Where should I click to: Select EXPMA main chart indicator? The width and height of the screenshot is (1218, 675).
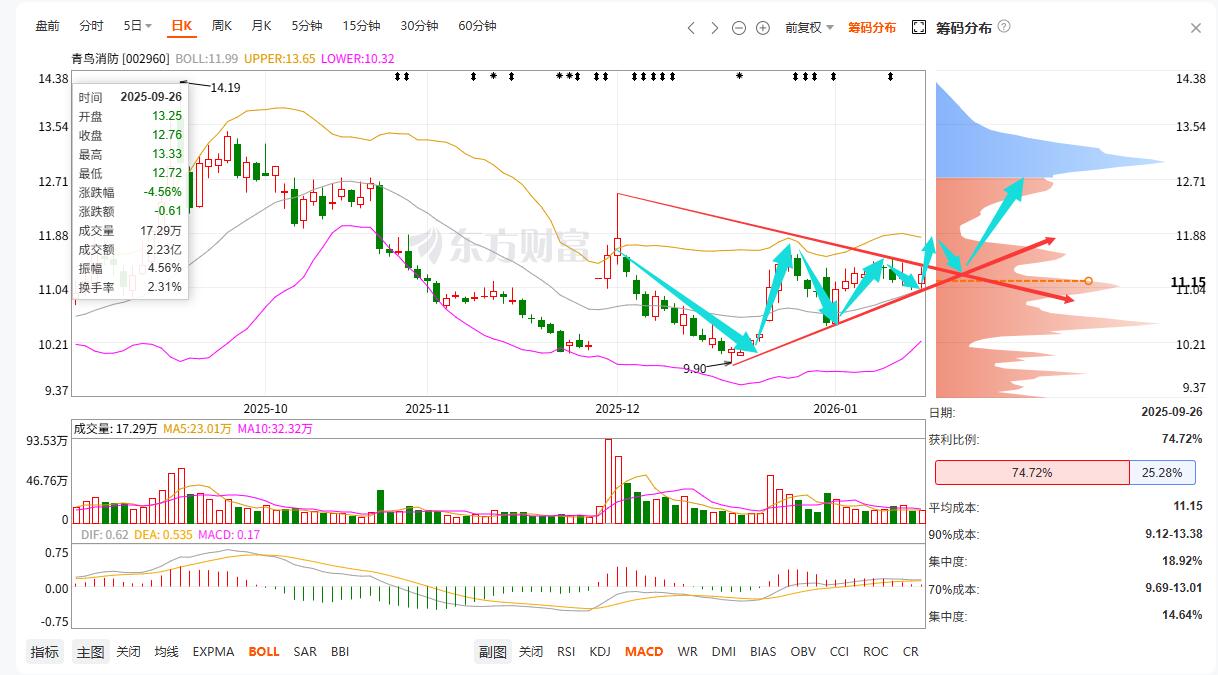coord(213,652)
